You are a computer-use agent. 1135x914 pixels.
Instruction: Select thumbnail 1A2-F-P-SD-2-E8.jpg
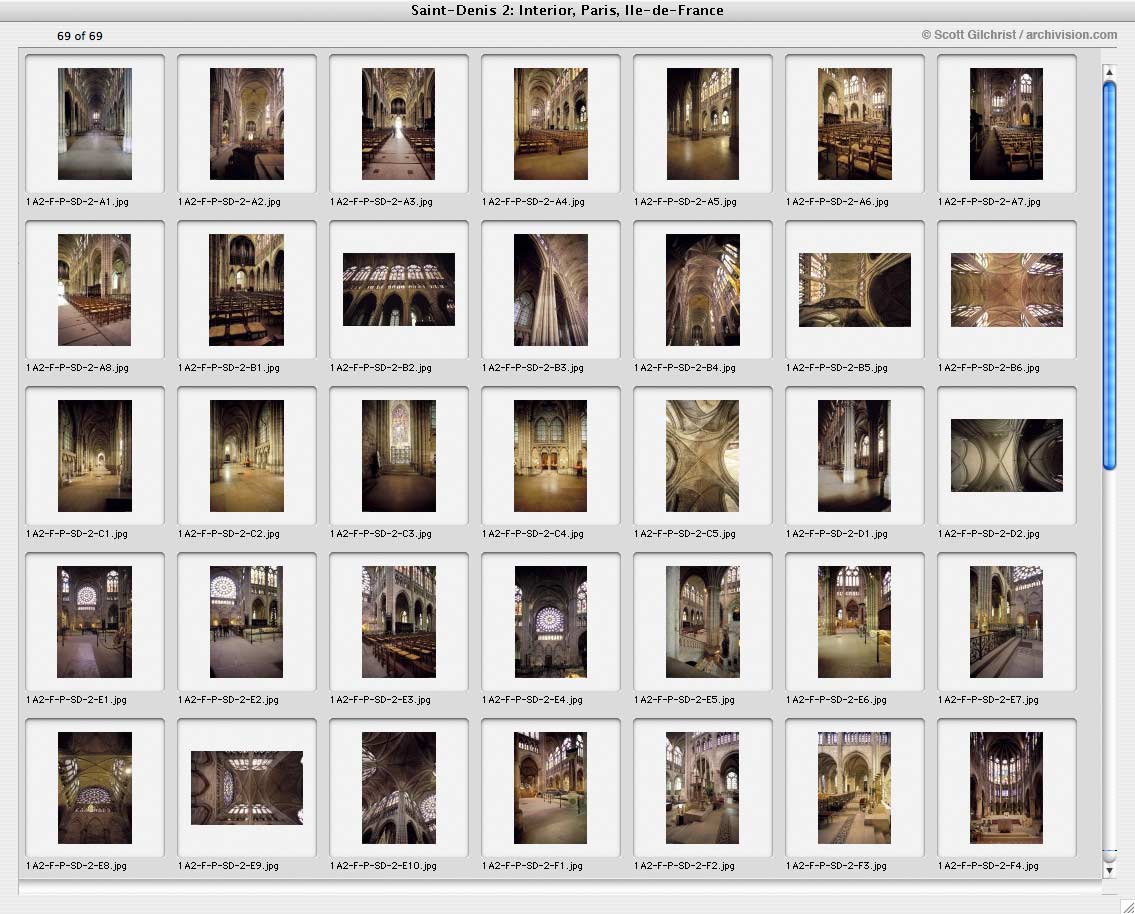[95, 788]
